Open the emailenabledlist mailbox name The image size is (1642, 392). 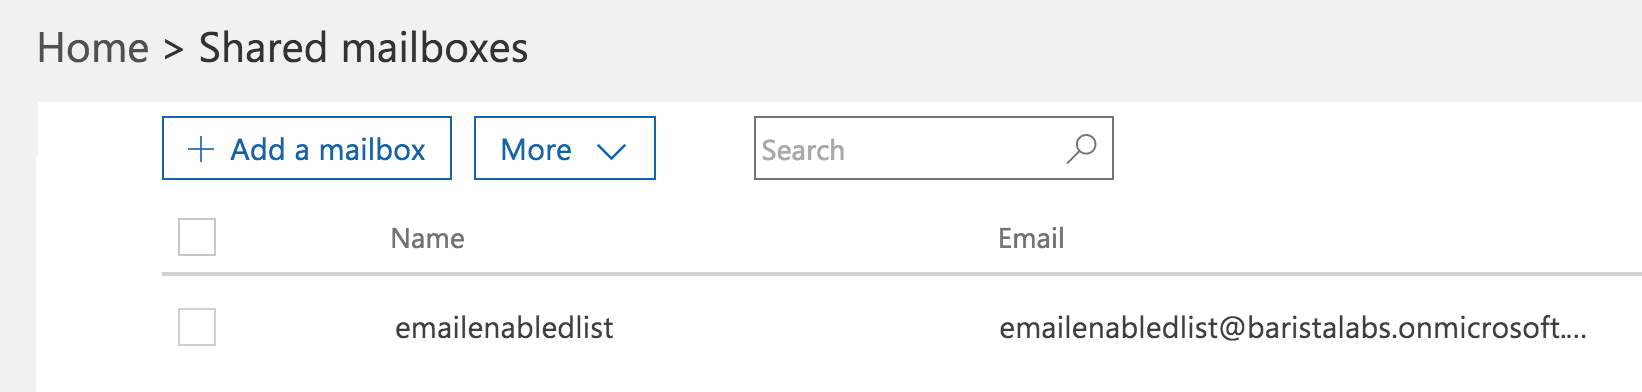coord(504,328)
